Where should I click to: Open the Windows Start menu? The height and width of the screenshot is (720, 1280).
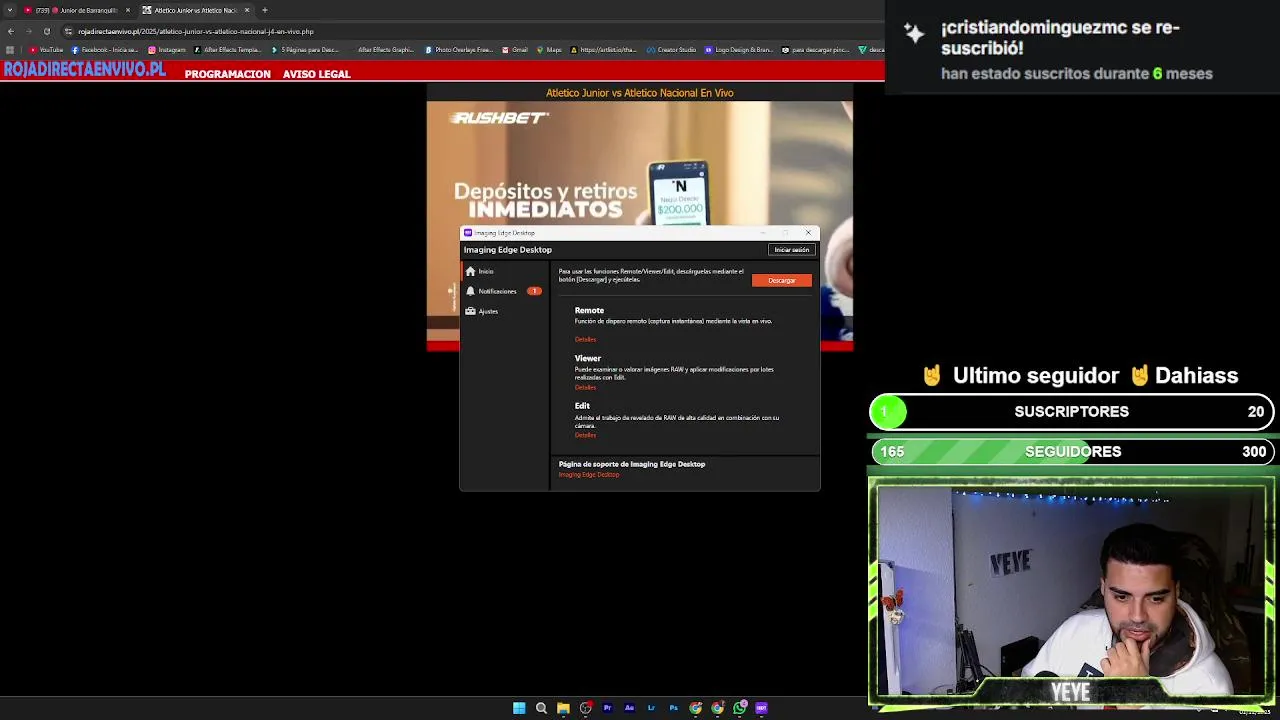pos(519,708)
